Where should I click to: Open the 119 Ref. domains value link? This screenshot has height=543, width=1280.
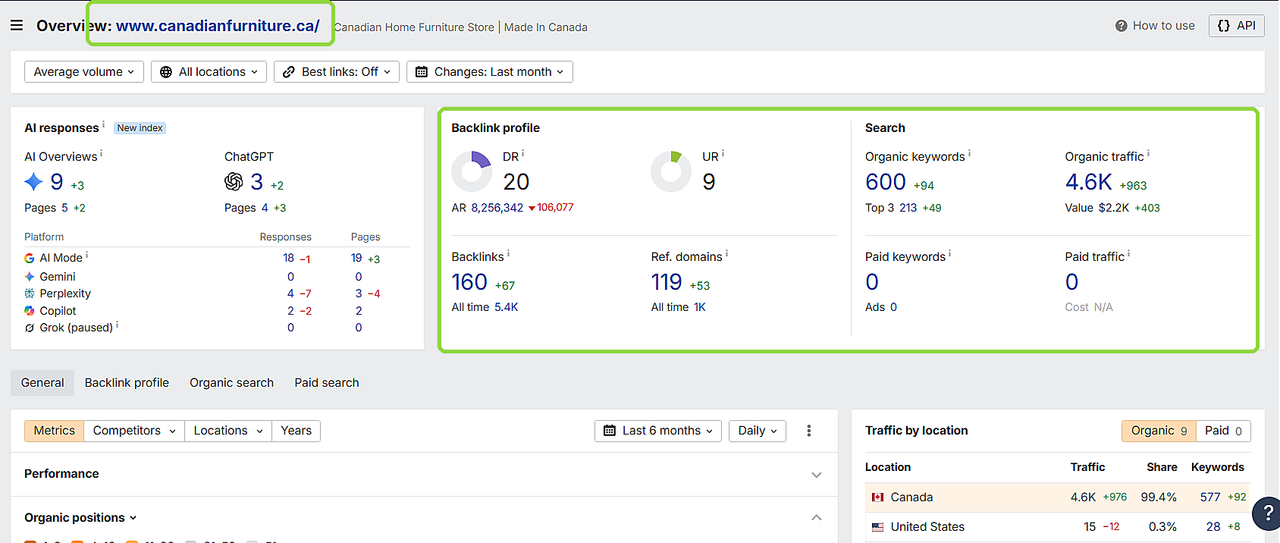tap(666, 283)
